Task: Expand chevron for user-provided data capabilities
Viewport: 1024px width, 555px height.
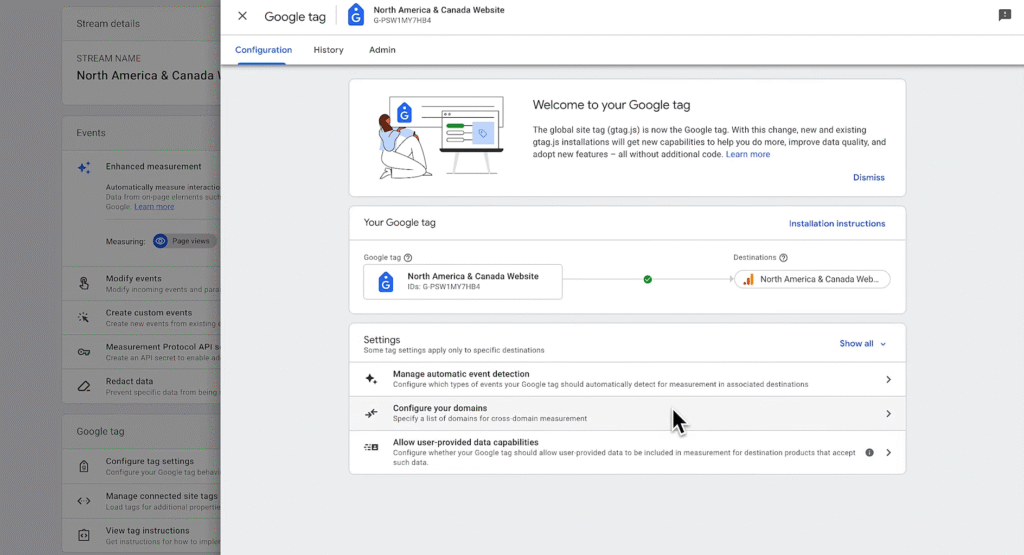Action: [x=888, y=452]
